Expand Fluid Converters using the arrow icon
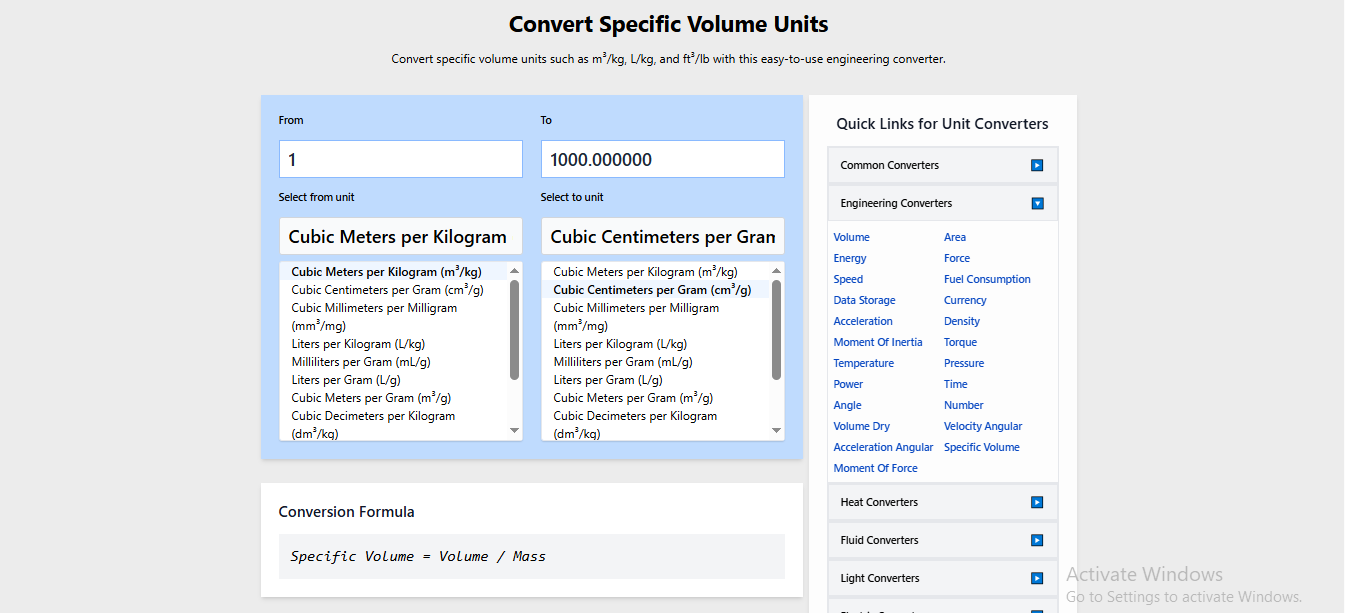 pos(1039,539)
